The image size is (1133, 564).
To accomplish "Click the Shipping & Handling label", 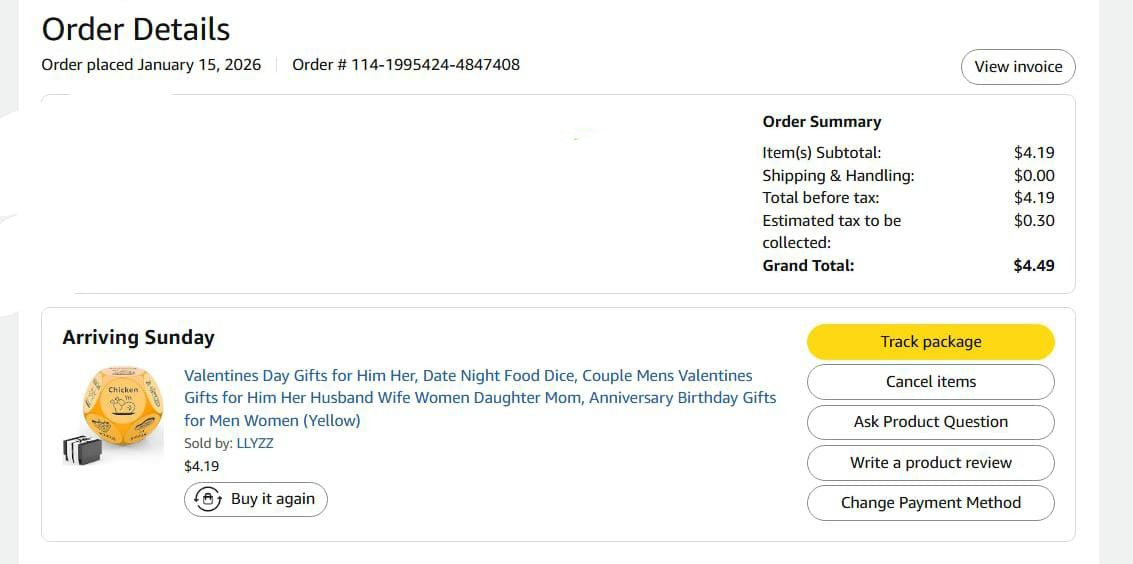I will [838, 176].
